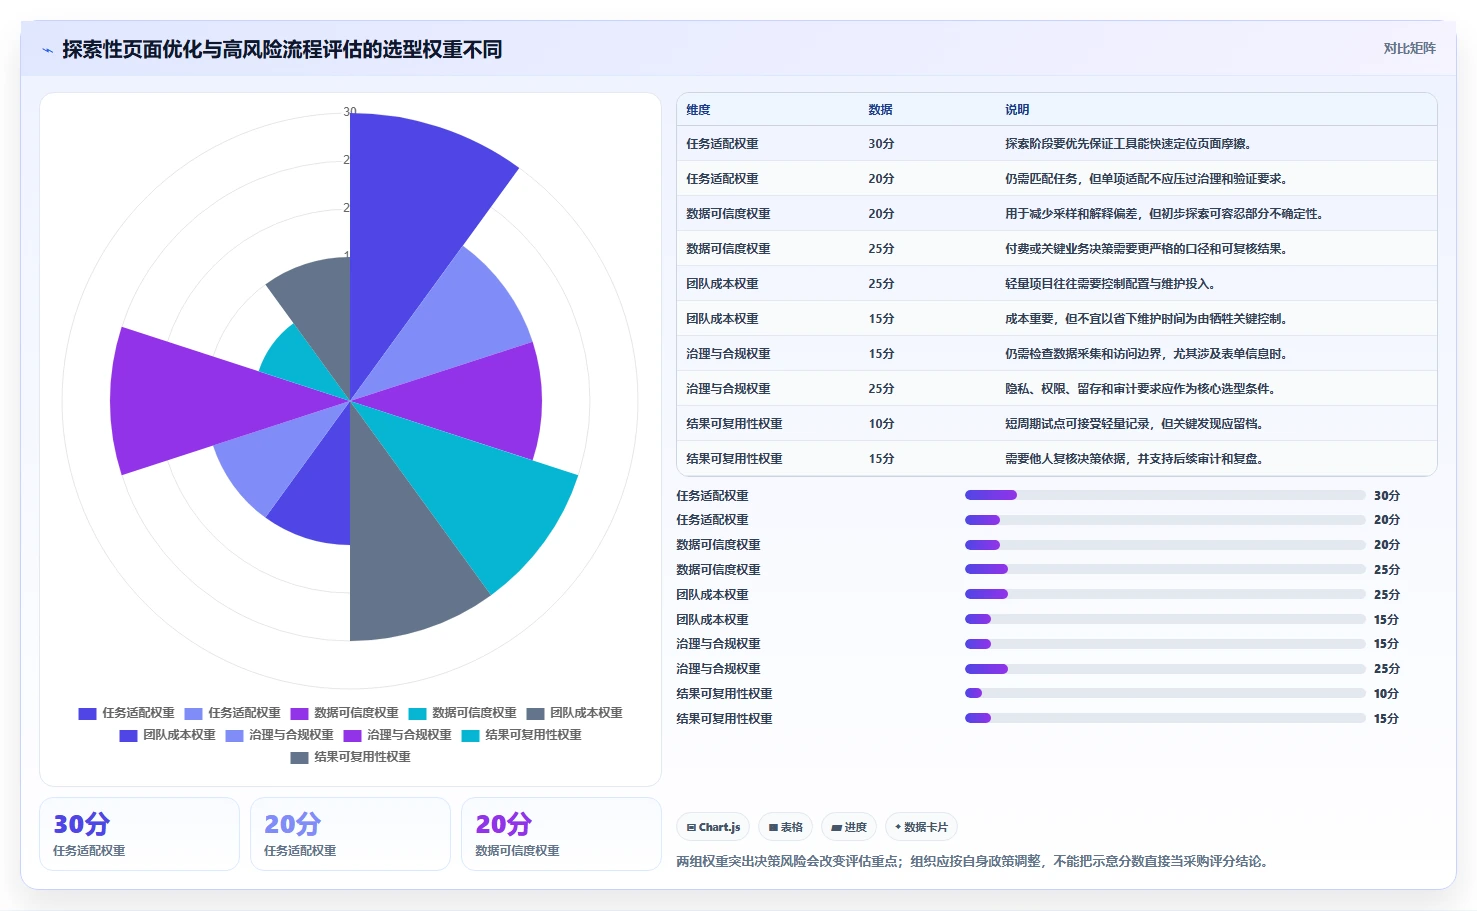Screen dimensions: 1477x911
Task: Click the 结果可复用性权重 10分 progress bar
Action: [x=1165, y=693]
